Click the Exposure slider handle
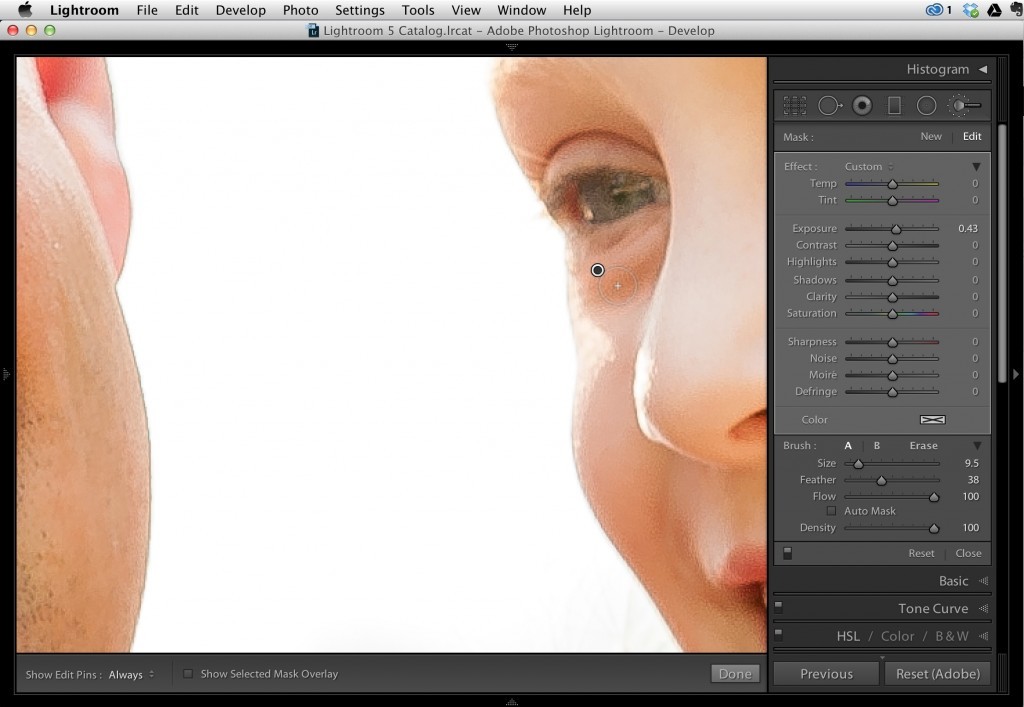The height and width of the screenshot is (707, 1024). coord(896,229)
